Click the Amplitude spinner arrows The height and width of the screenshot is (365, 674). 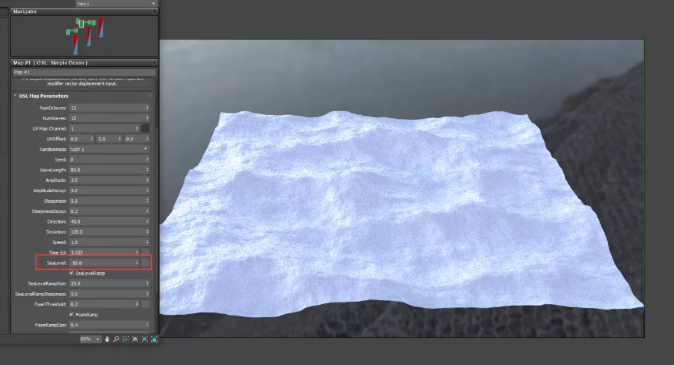147,180
